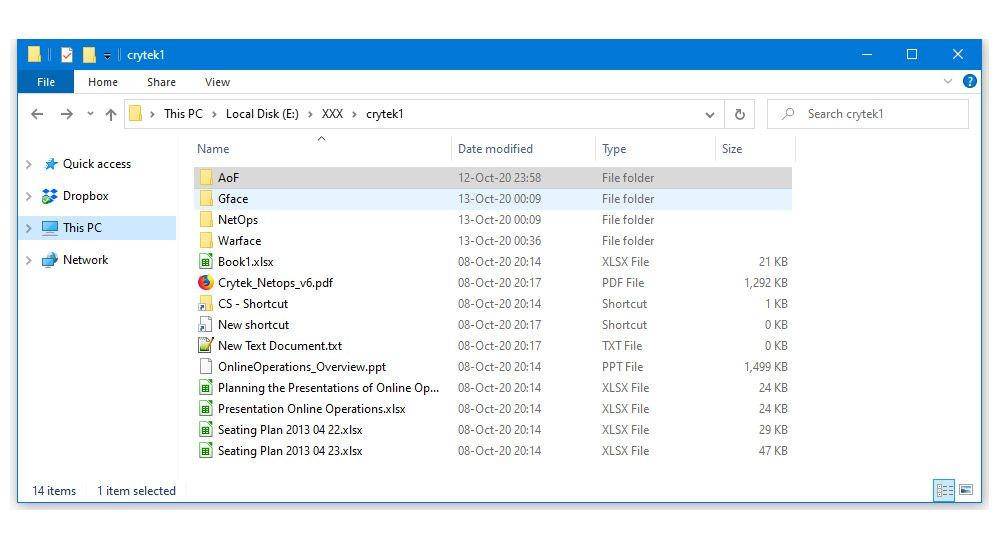
Task: Click XXX in the address breadcrumb
Action: click(332, 114)
